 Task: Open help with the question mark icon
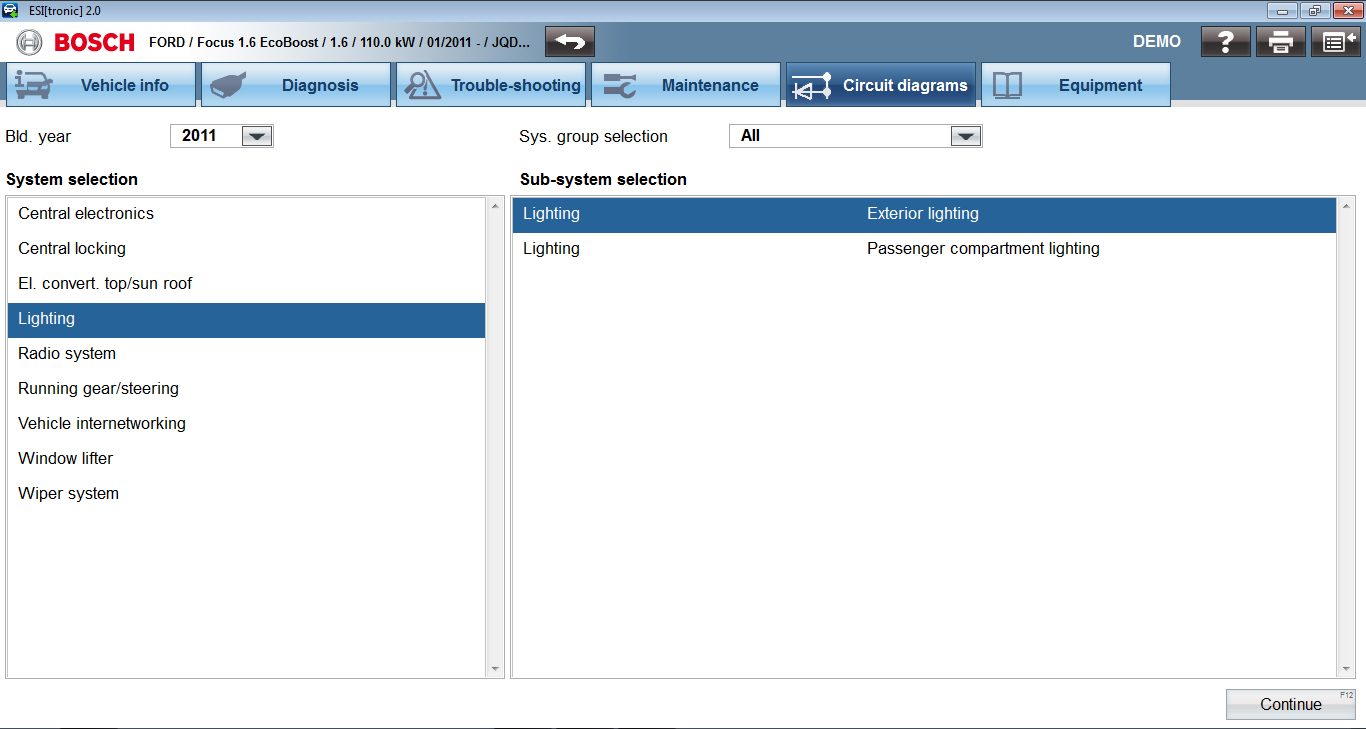(1226, 42)
